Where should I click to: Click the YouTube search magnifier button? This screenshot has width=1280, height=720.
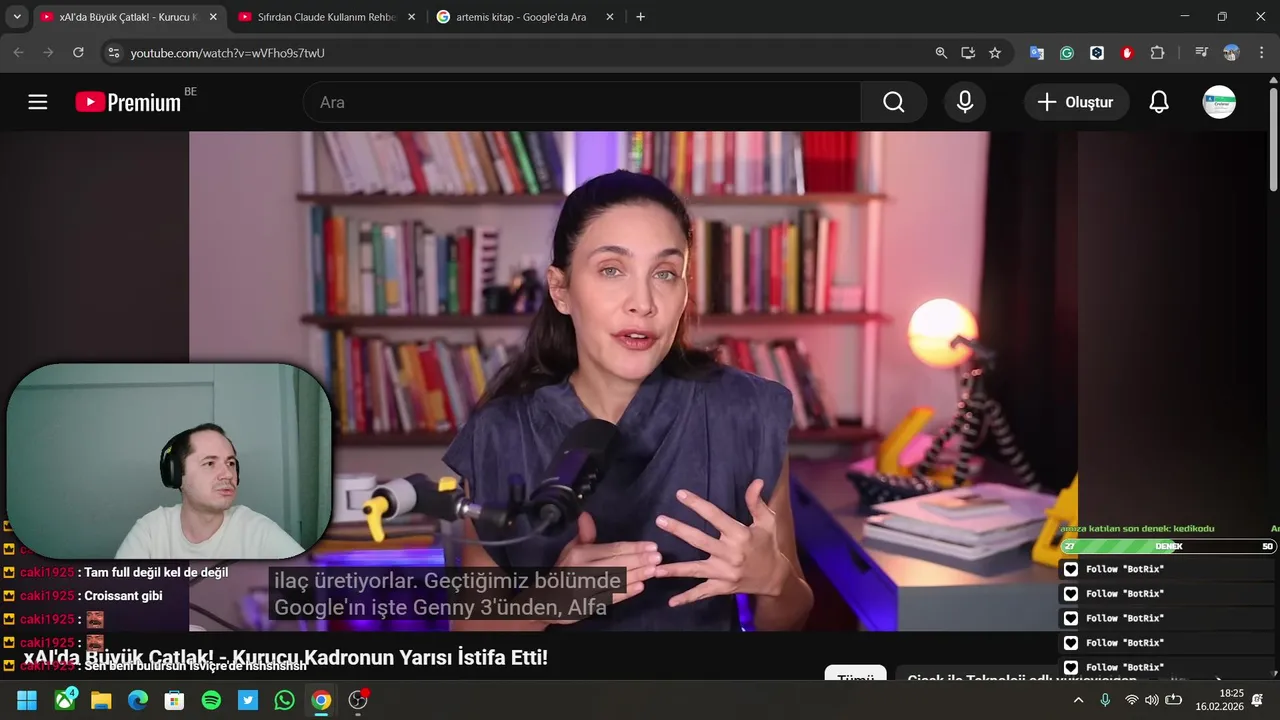[x=893, y=102]
